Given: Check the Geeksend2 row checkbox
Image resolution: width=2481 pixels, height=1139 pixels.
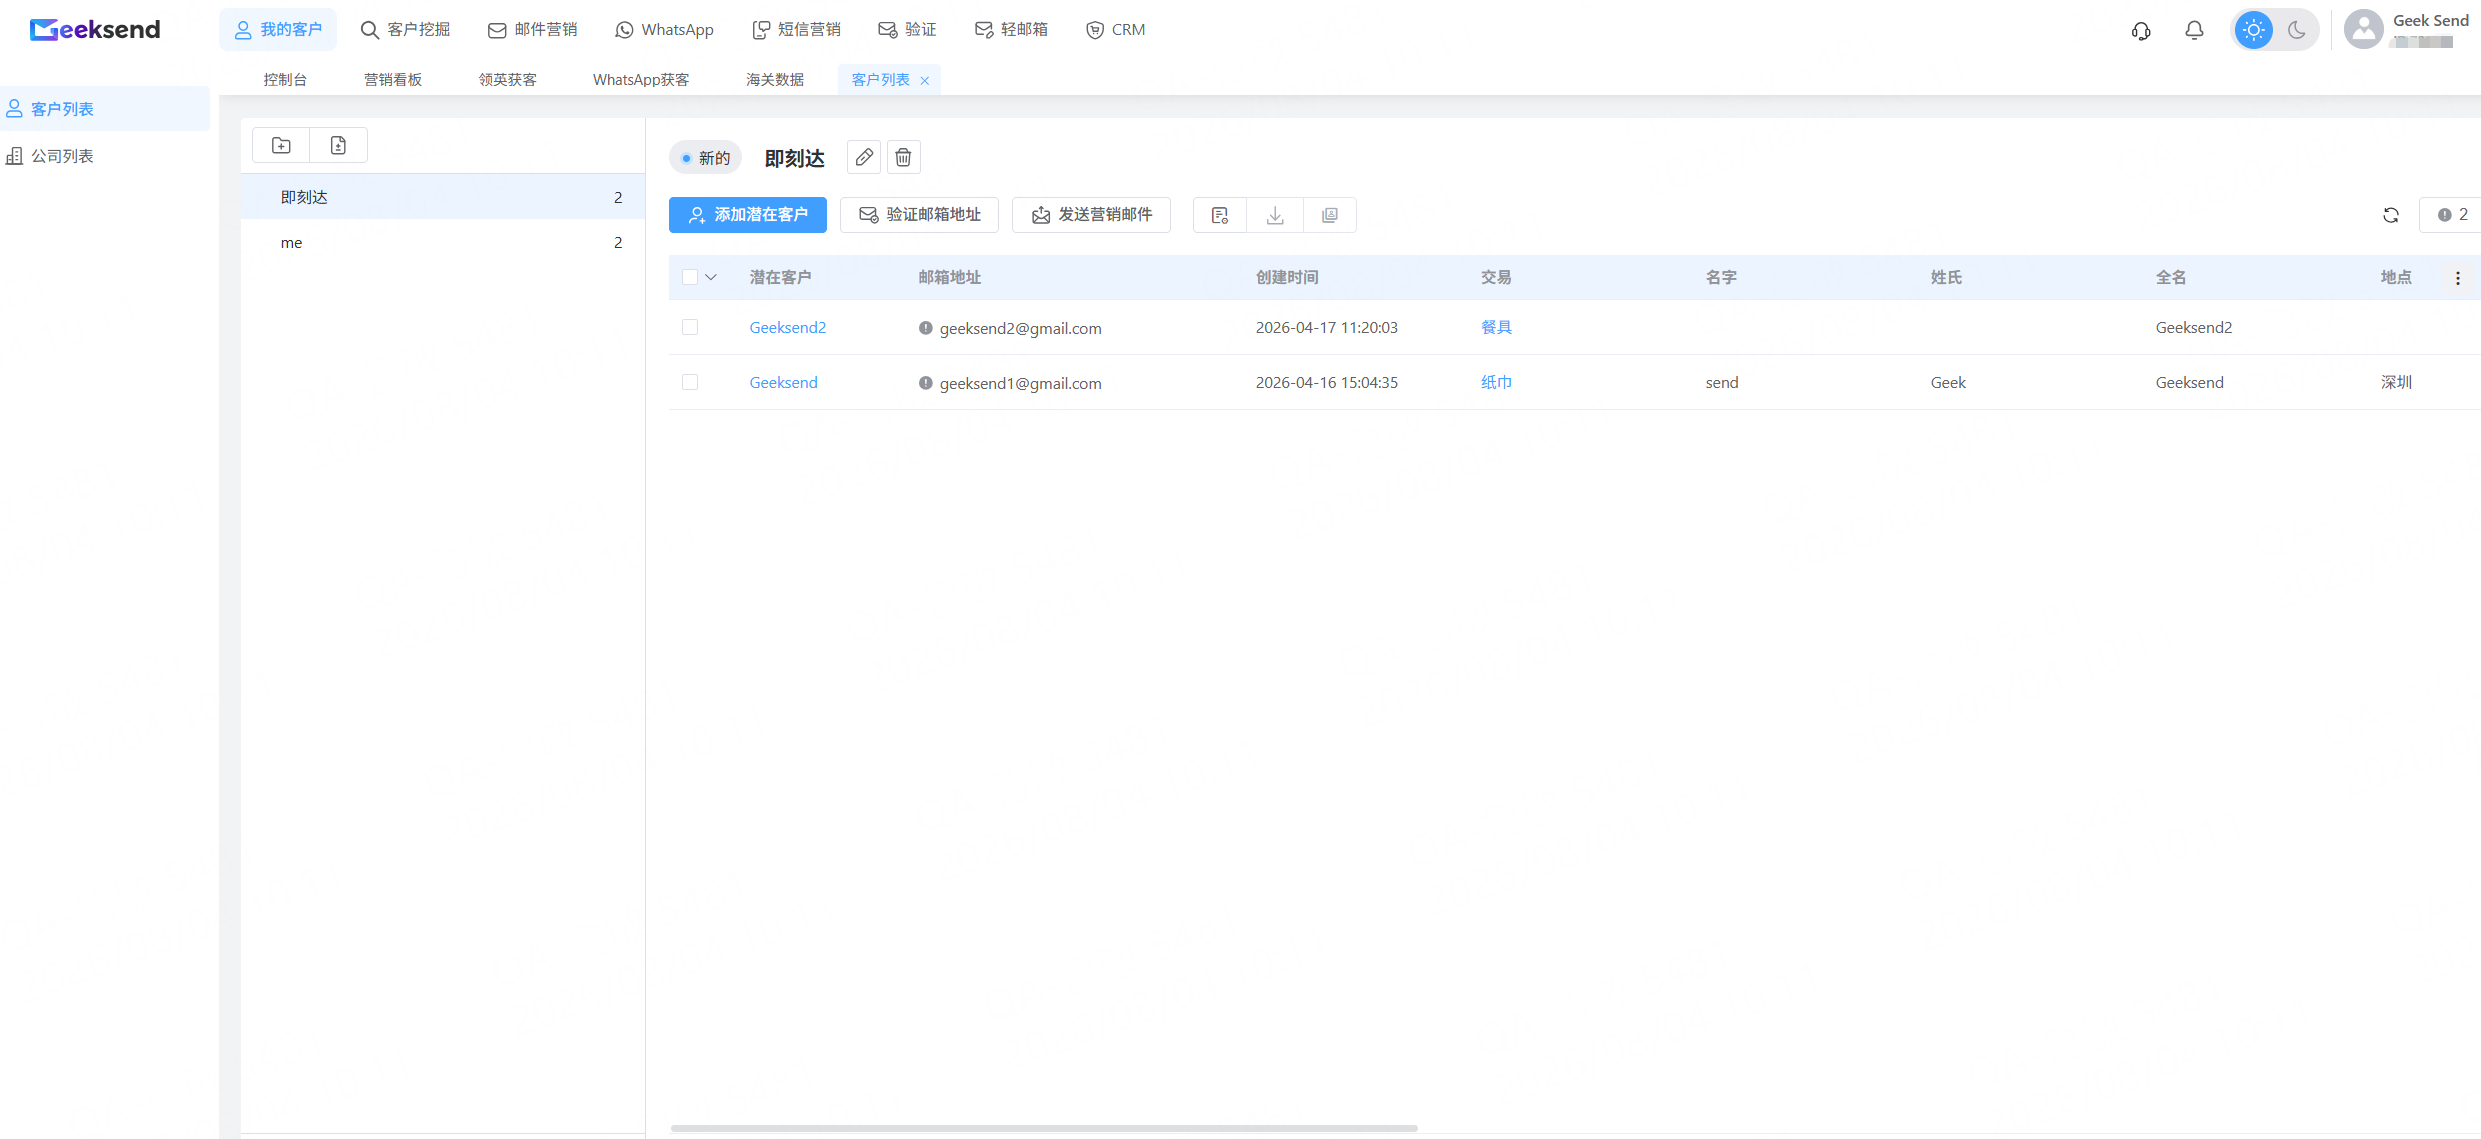Looking at the screenshot, I should tap(690, 327).
